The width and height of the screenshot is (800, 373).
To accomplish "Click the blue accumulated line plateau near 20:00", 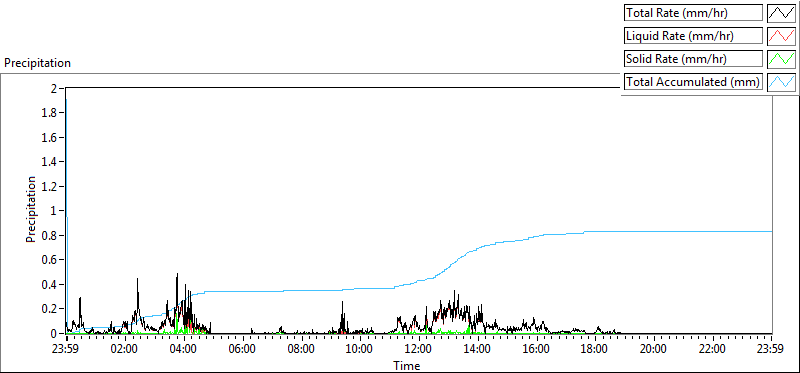I will [x=653, y=232].
